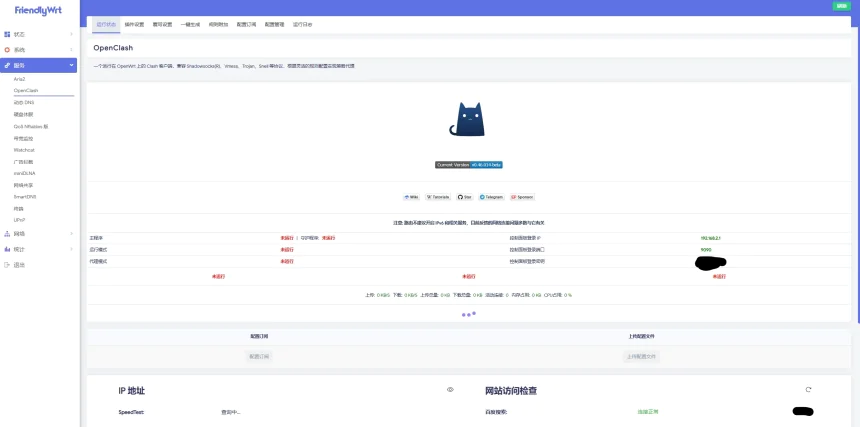Viewport: 860px width, 427px height.
Task: Click the Current Version badge
Action: 469,164
